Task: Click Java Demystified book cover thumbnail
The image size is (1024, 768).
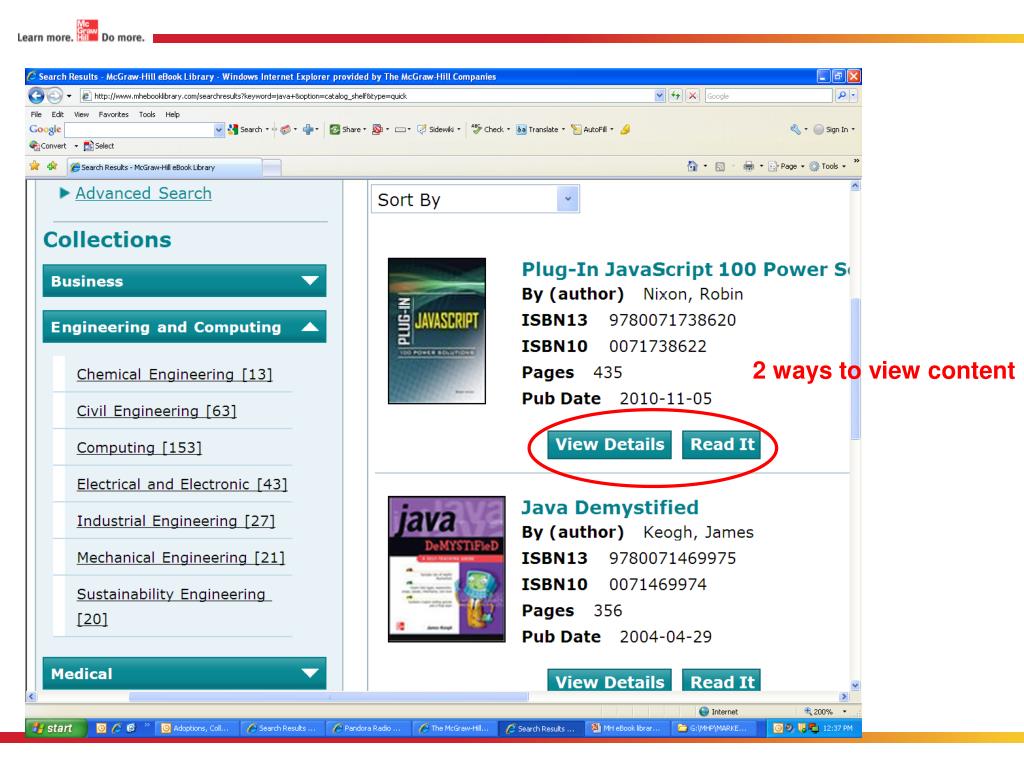Action: (447, 569)
